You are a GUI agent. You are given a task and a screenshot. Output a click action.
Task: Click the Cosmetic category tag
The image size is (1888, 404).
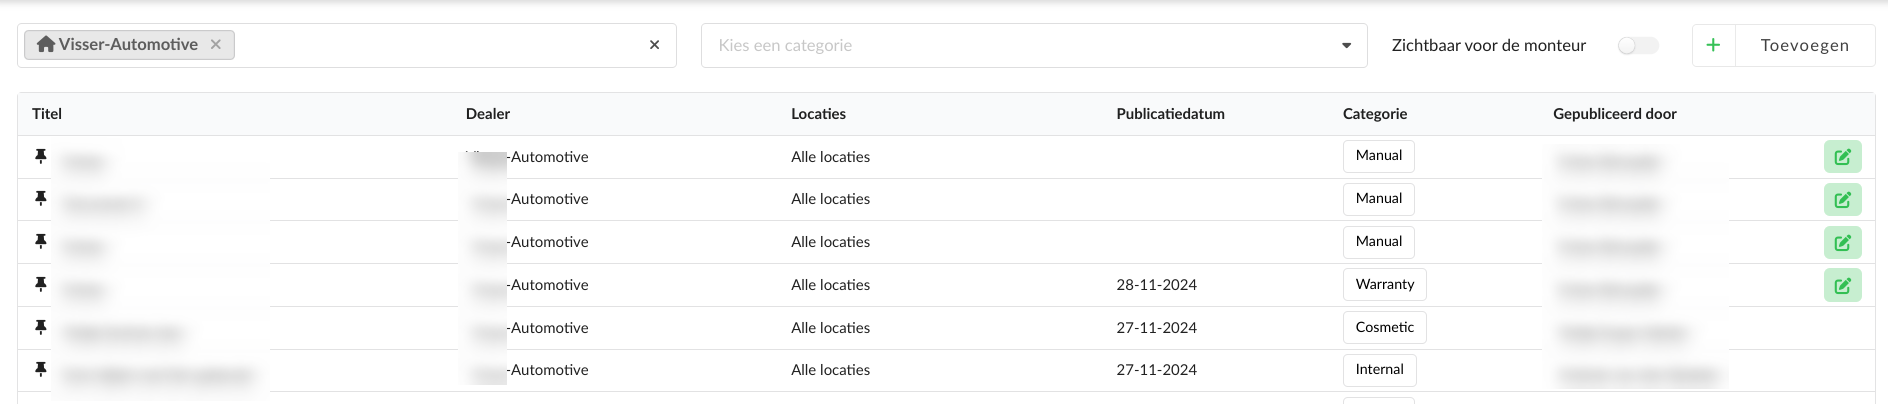click(1384, 327)
